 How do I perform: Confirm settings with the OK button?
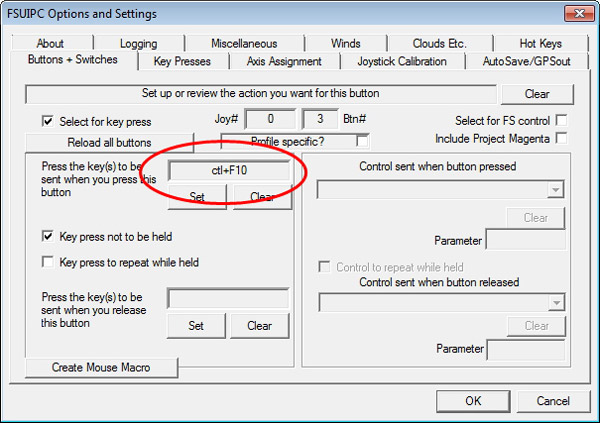point(474,400)
